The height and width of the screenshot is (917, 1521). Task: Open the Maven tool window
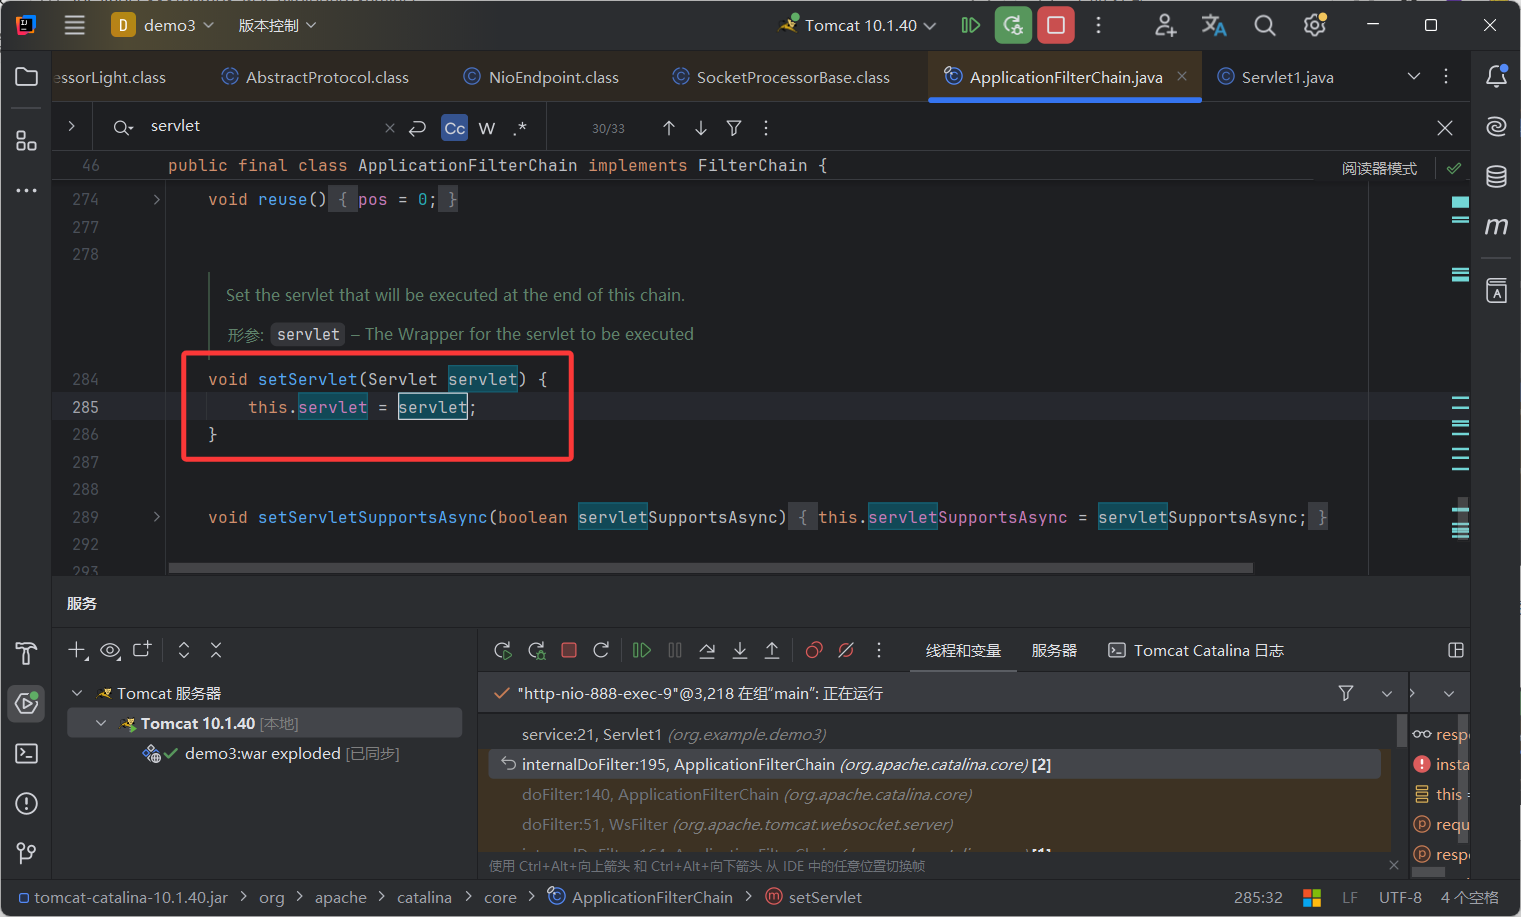(x=1496, y=227)
